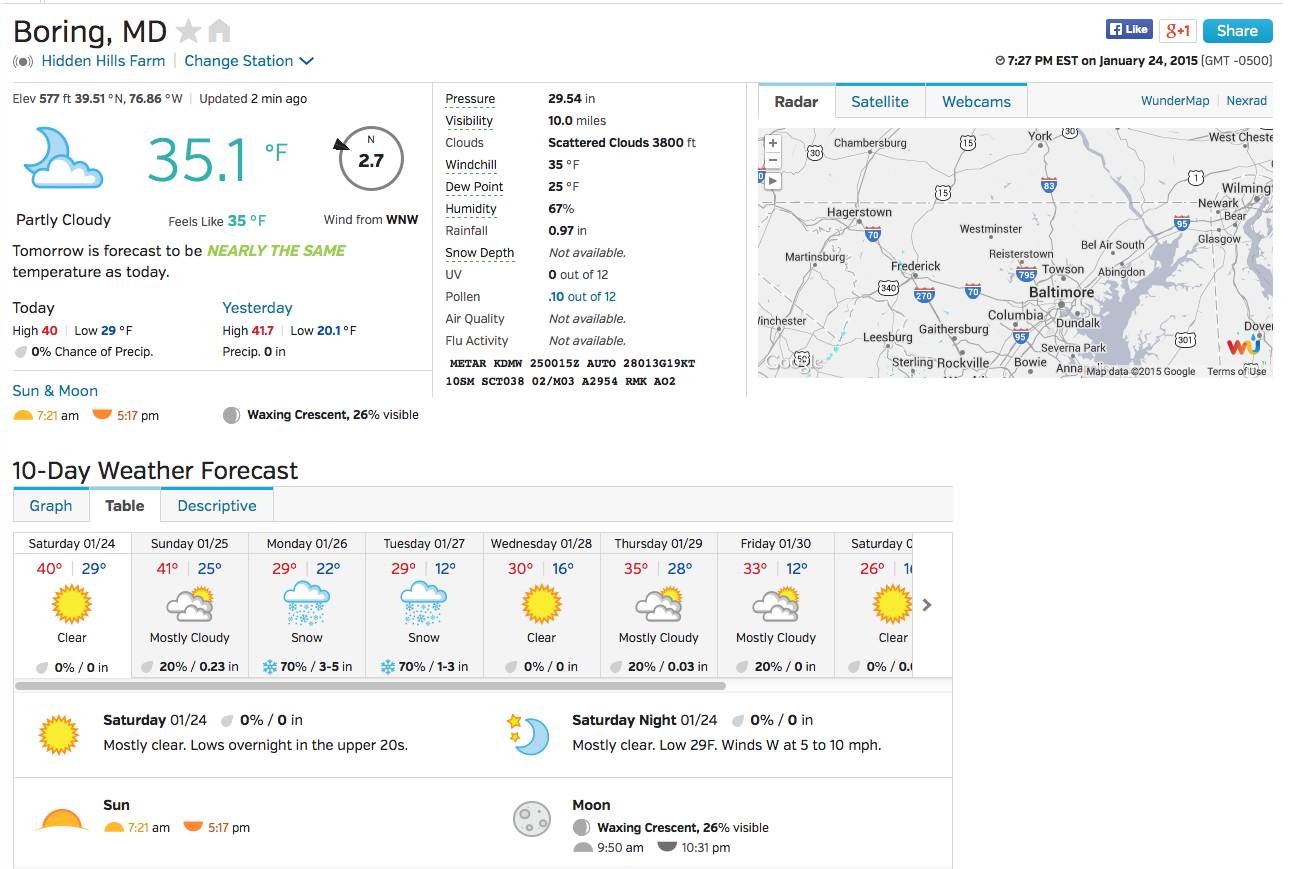Open the Webcams tab
The height and width of the screenshot is (869, 1297).
tap(976, 102)
